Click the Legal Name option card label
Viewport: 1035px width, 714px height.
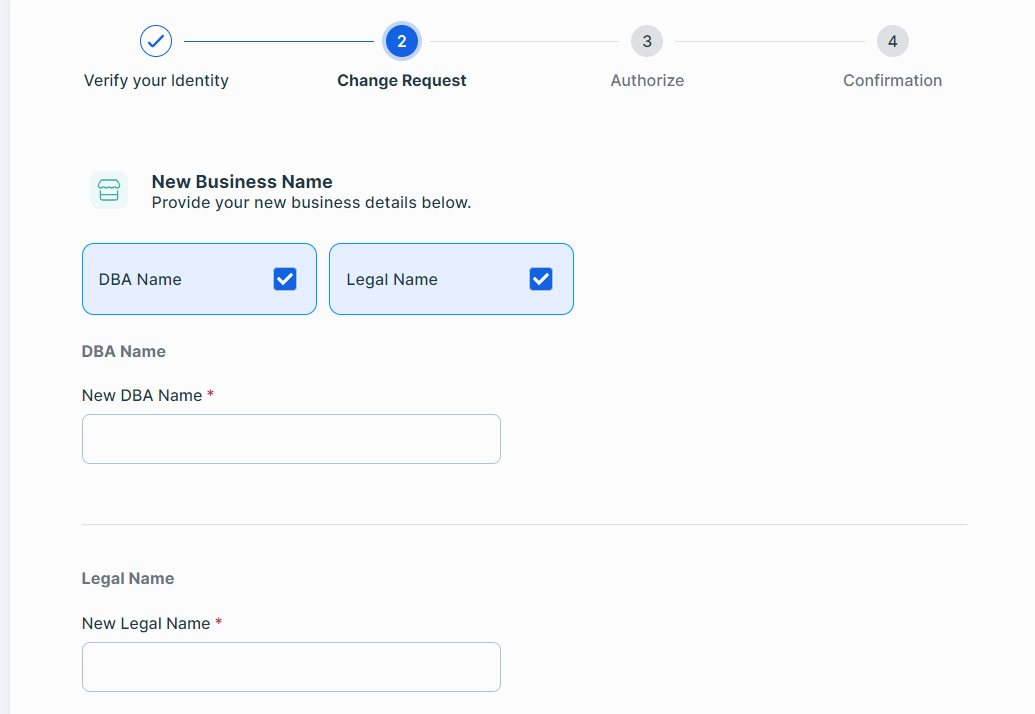392,280
